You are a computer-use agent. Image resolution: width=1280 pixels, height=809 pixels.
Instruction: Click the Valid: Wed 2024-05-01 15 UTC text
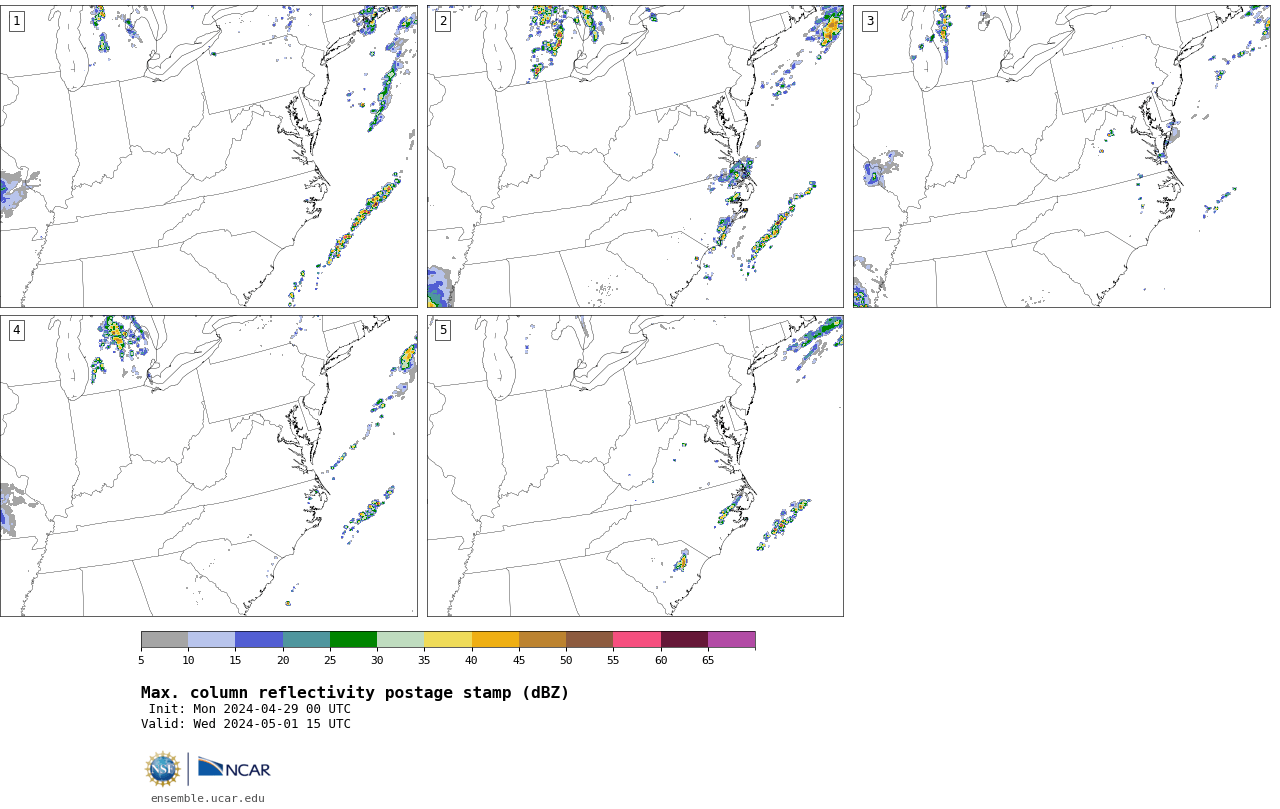click(x=246, y=724)
